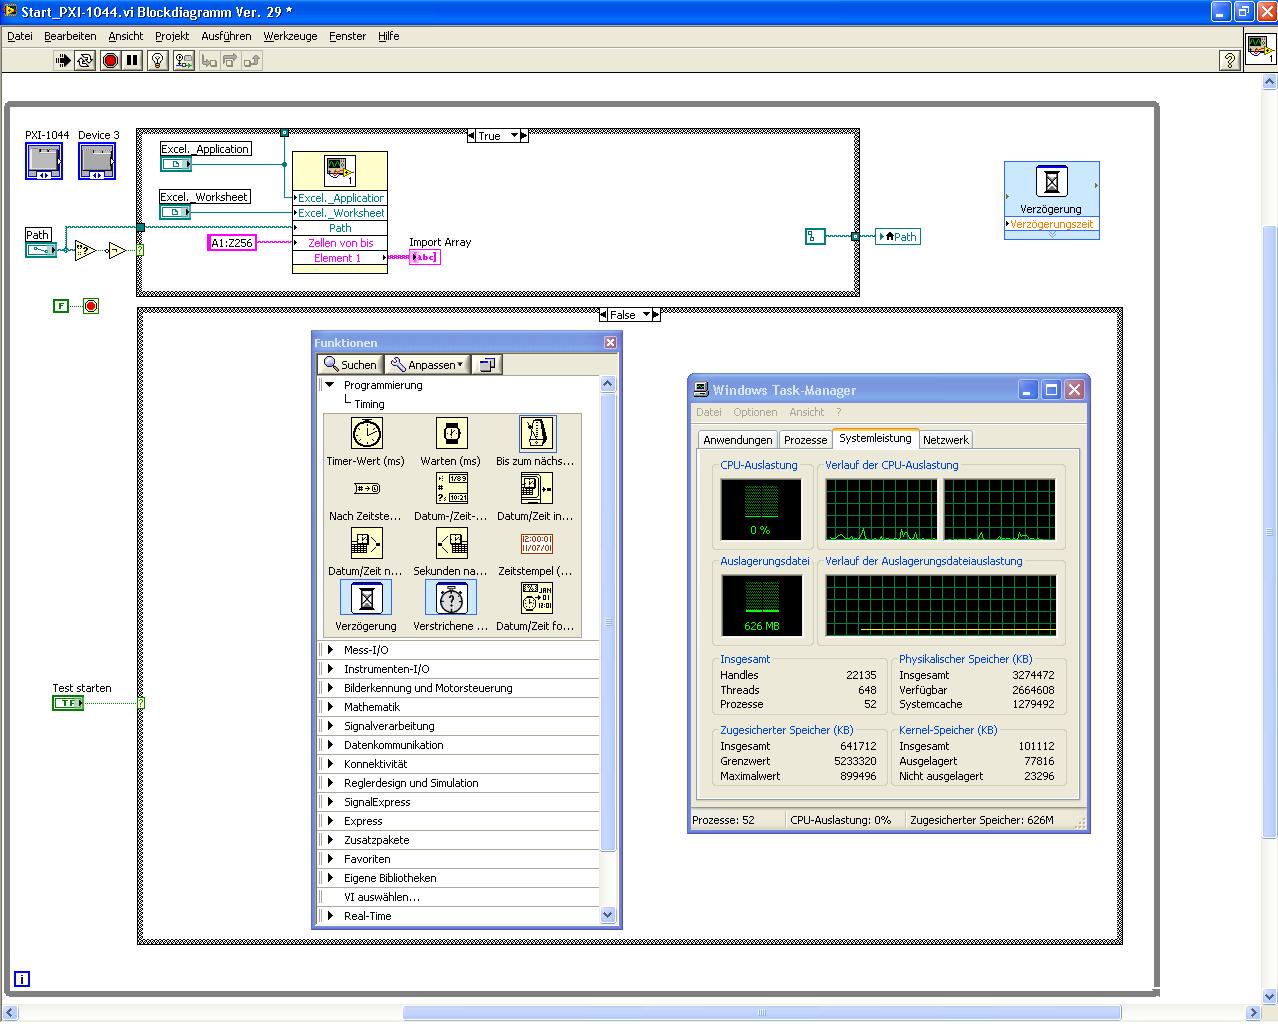
Task: Click the Anpassen button in the palette
Action: (427, 365)
